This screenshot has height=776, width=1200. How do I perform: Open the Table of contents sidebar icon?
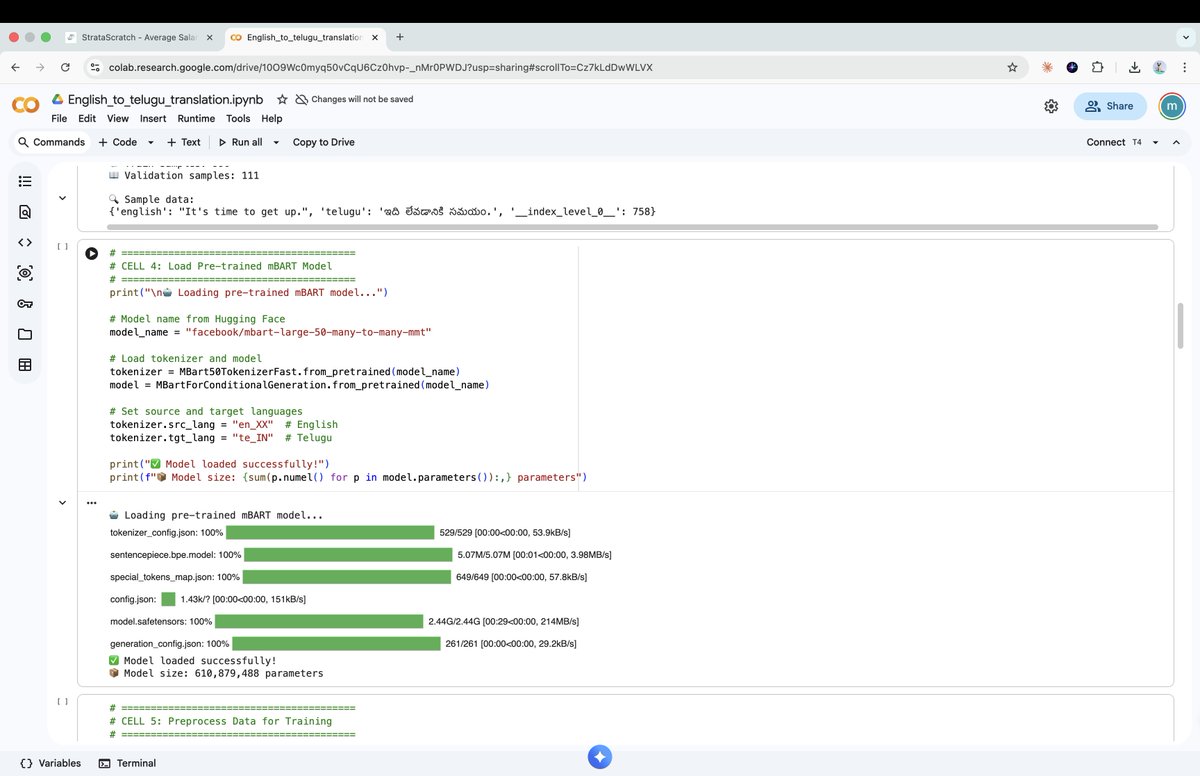pos(25,181)
